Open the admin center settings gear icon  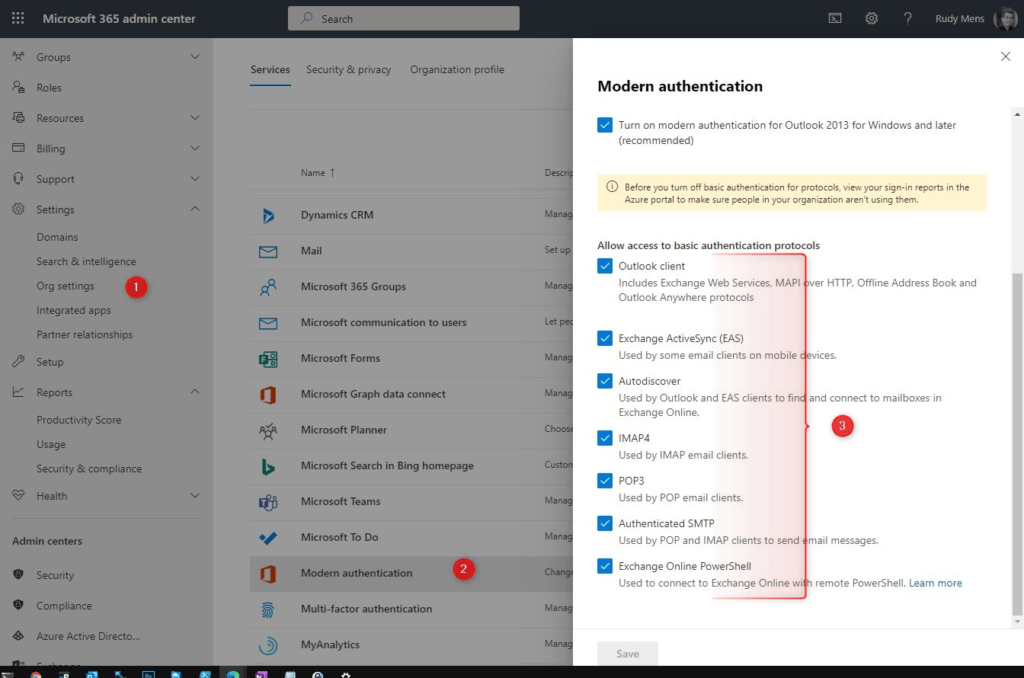871,17
